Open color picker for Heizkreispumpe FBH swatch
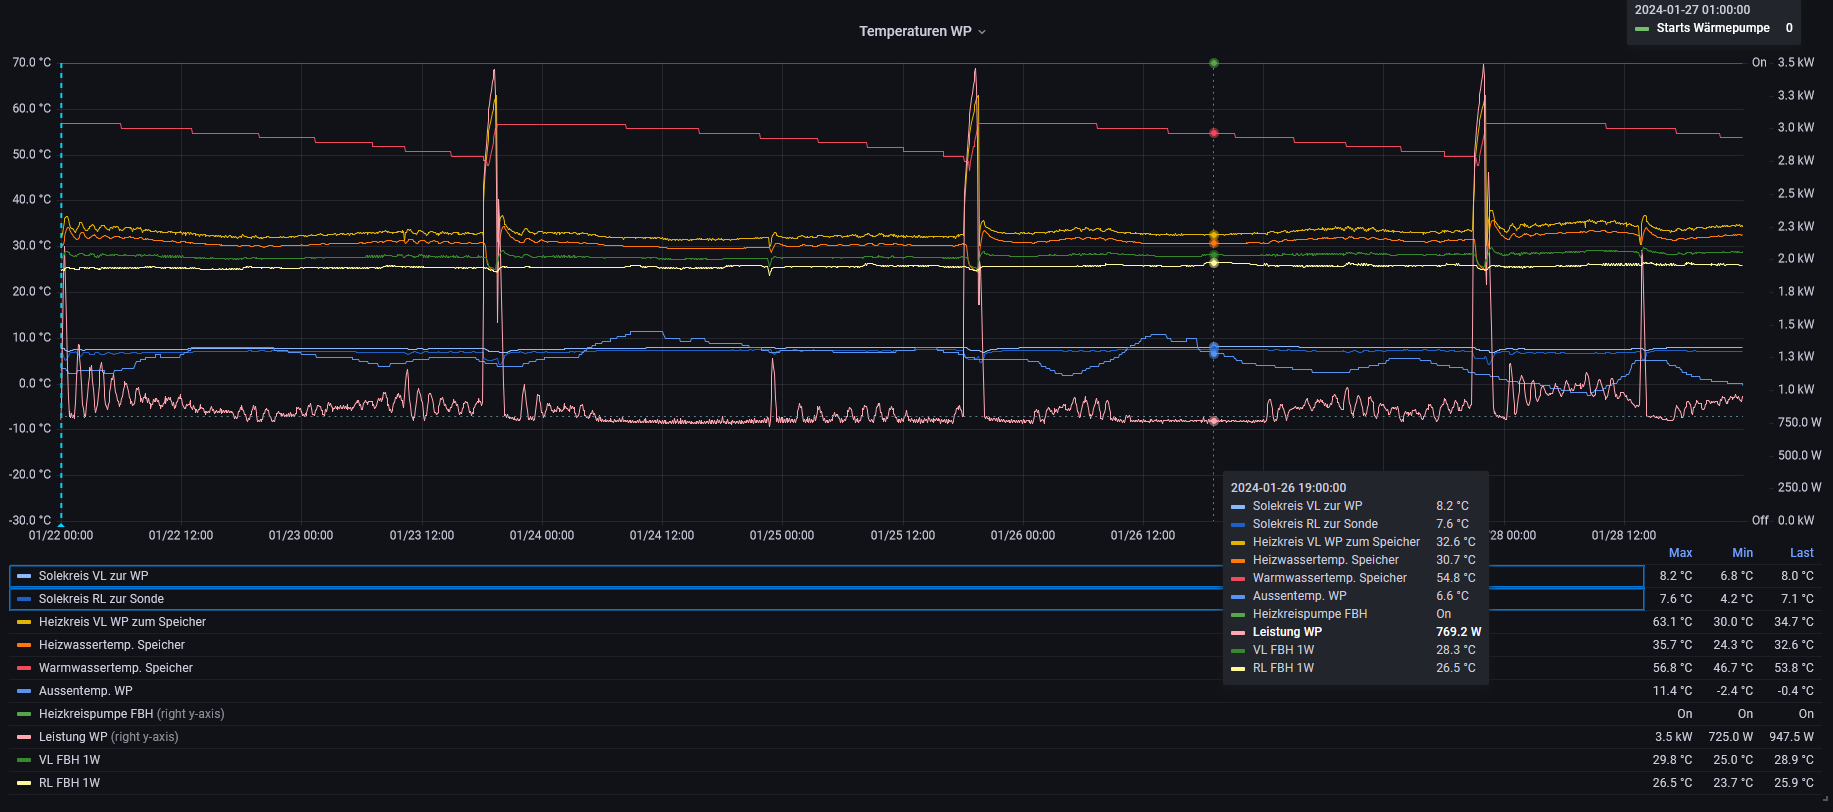 [x=24, y=714]
